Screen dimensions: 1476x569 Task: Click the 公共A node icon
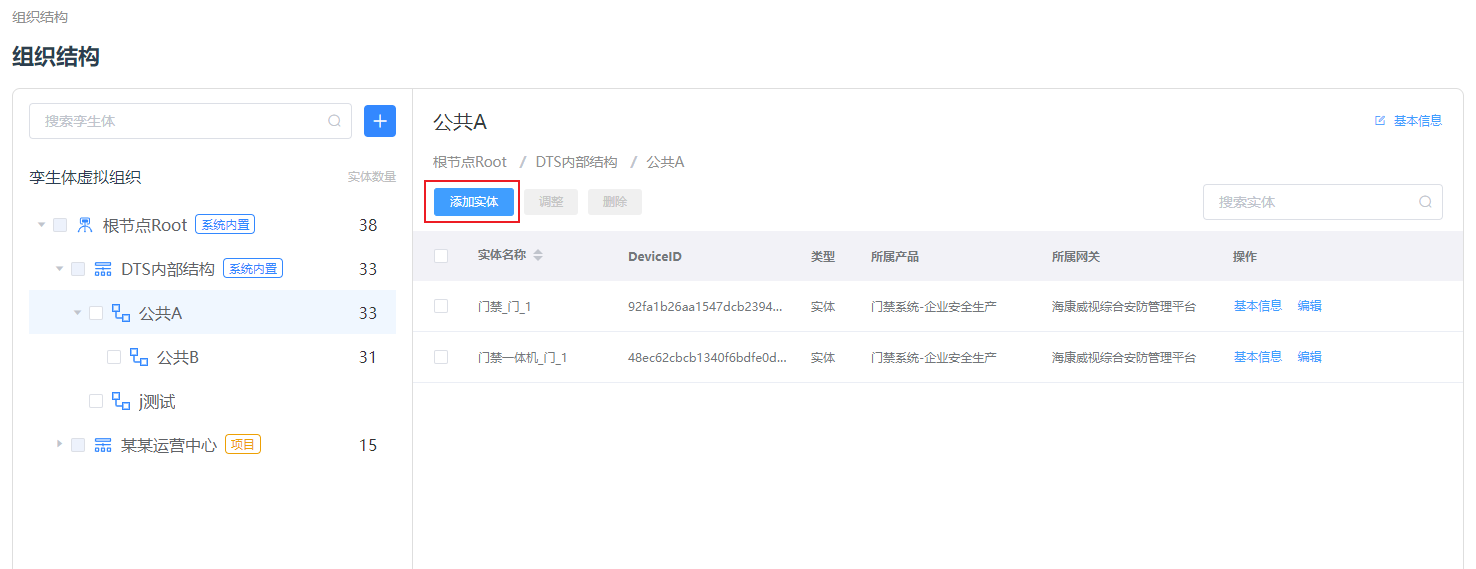tap(121, 313)
